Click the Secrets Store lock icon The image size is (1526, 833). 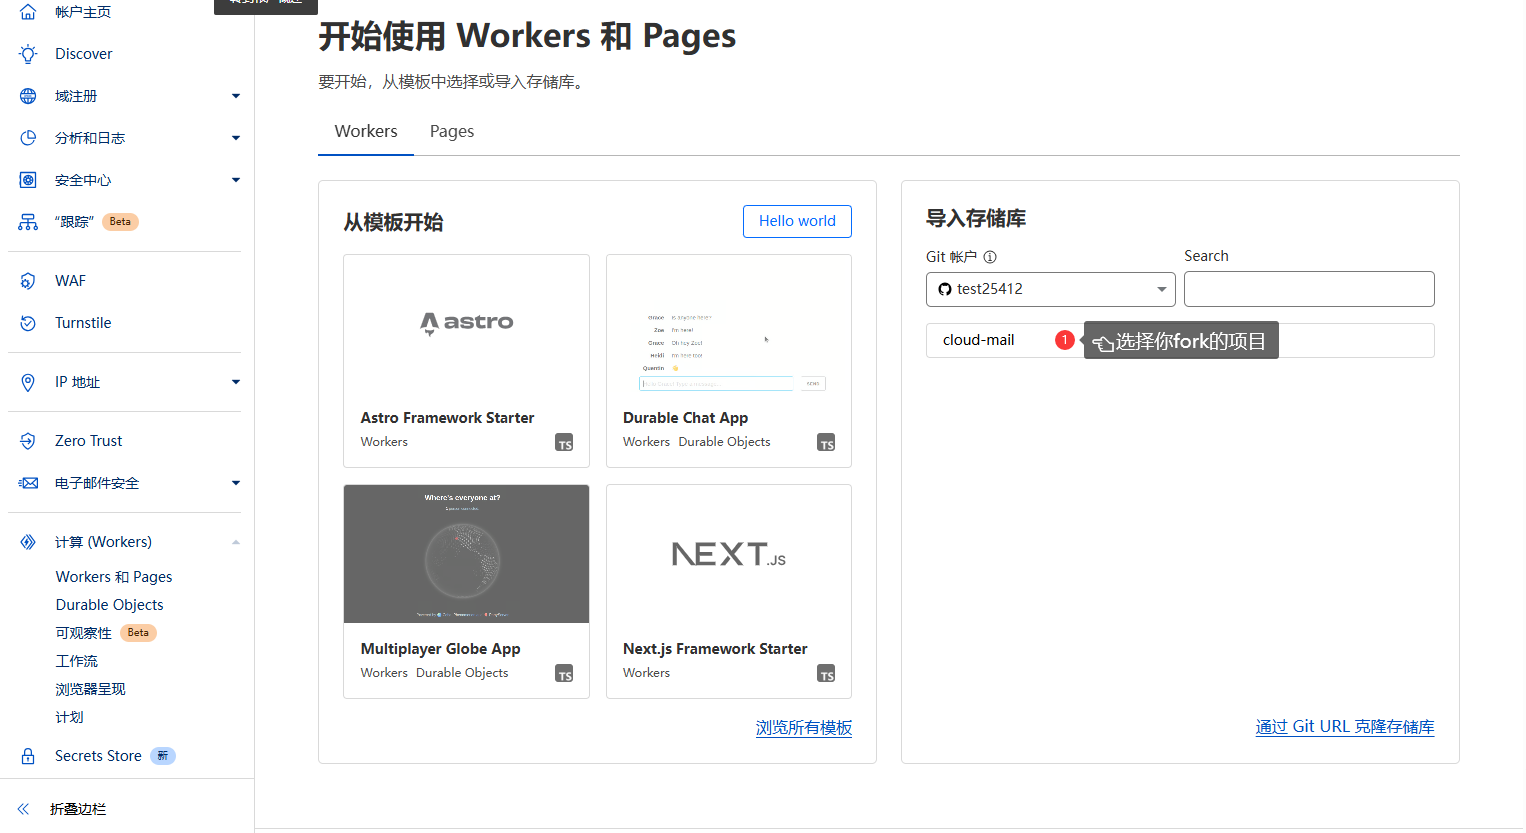(x=28, y=755)
